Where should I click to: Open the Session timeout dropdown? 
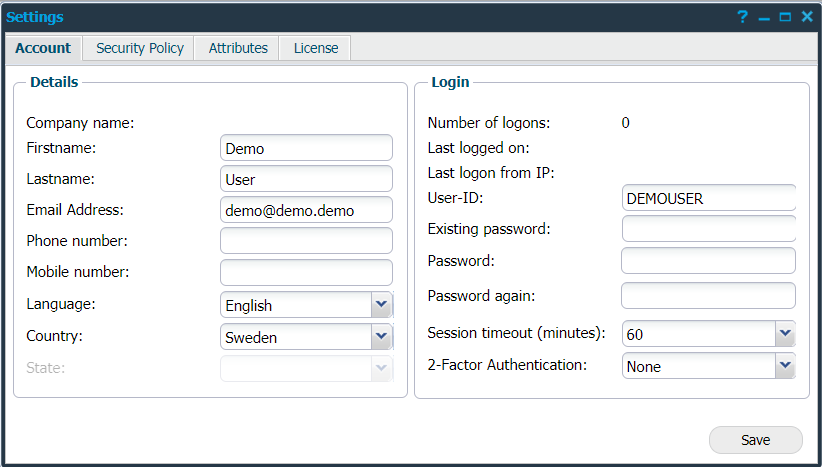pyautogui.click(x=785, y=333)
